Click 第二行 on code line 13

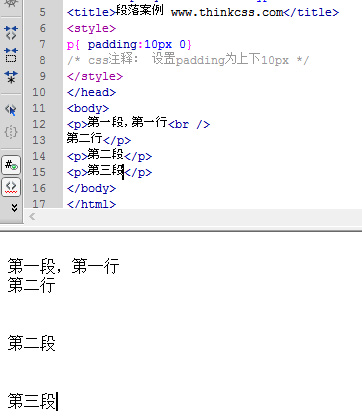pos(84,138)
